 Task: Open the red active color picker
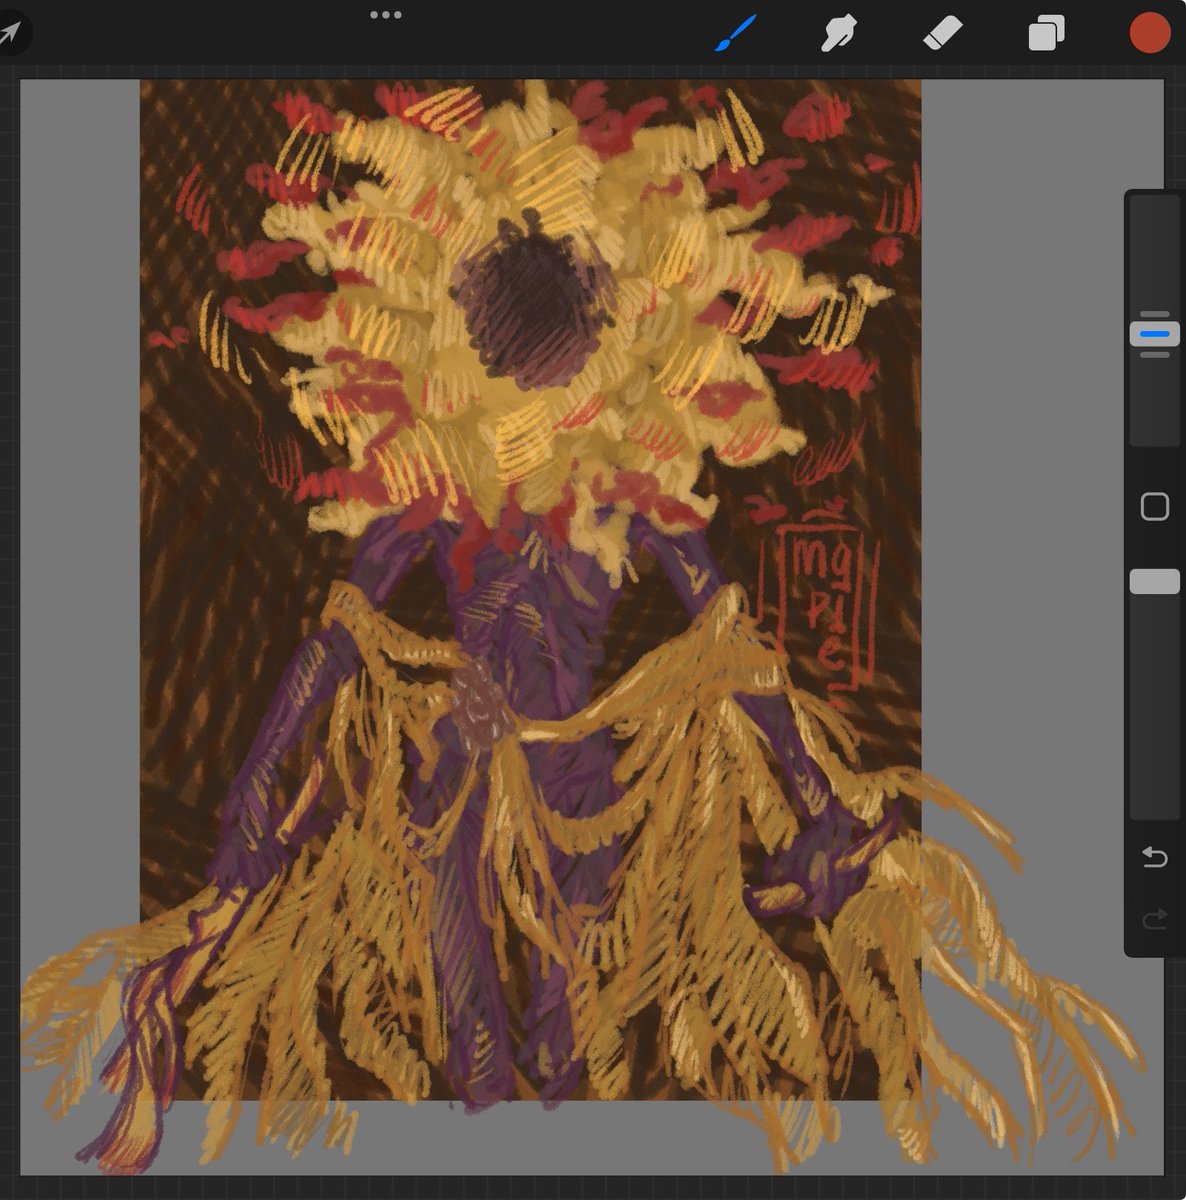coord(1150,32)
